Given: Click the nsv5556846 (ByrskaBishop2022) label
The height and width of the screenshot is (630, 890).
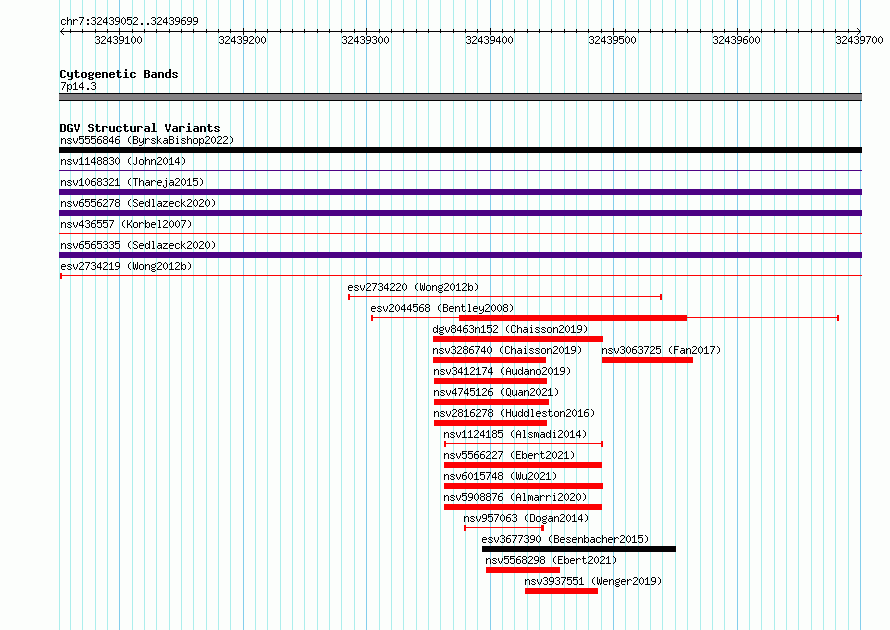Looking at the screenshot, I should coord(147,140).
